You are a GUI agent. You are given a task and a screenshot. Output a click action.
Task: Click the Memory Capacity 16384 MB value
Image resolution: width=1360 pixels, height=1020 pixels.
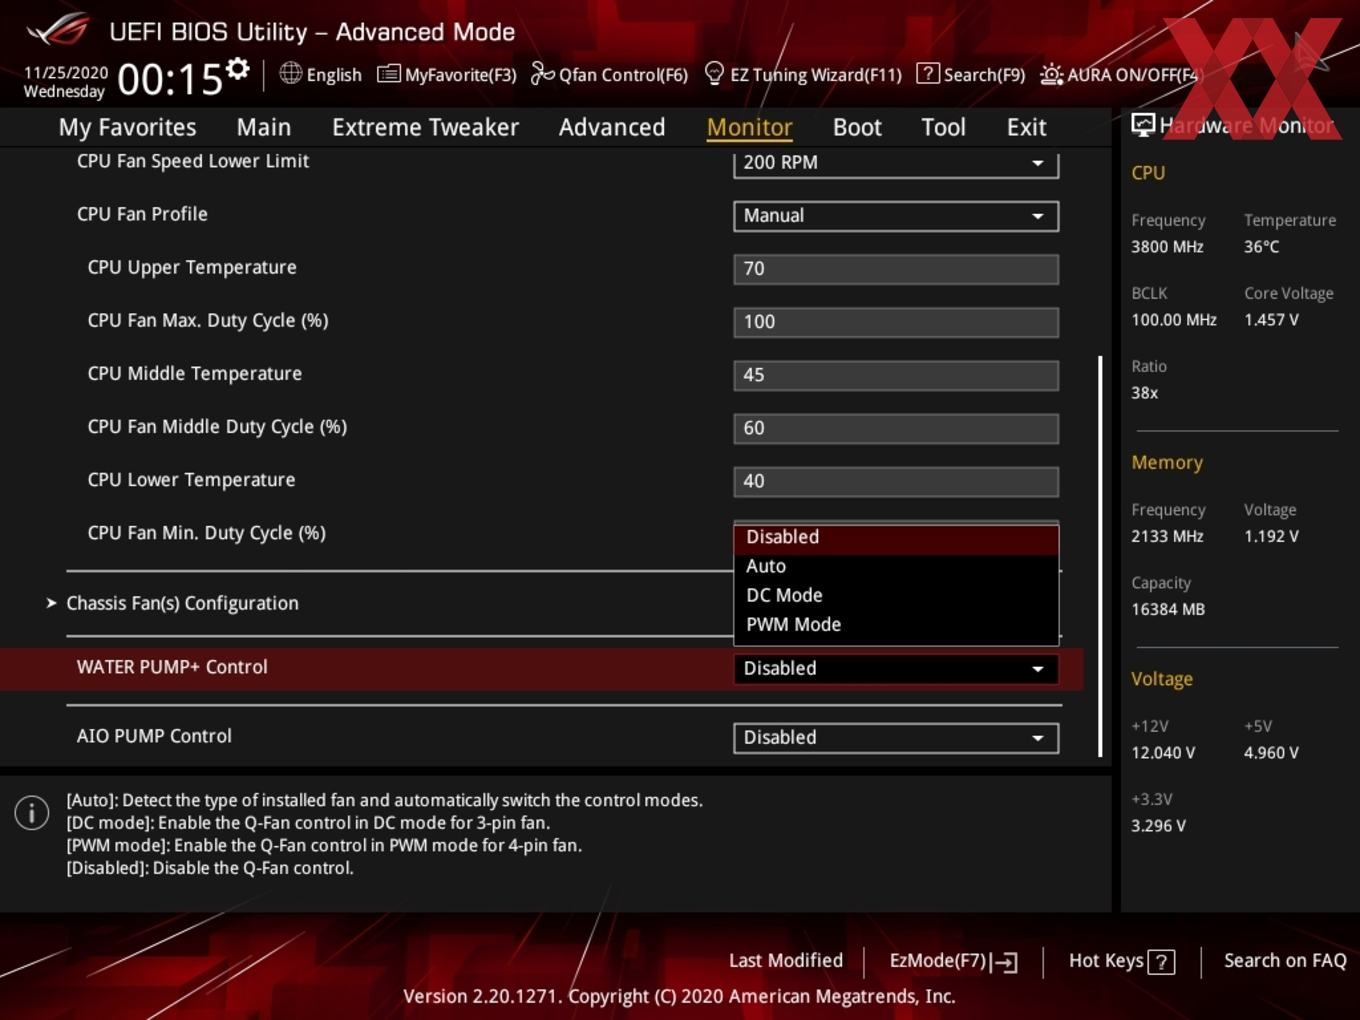[1168, 609]
